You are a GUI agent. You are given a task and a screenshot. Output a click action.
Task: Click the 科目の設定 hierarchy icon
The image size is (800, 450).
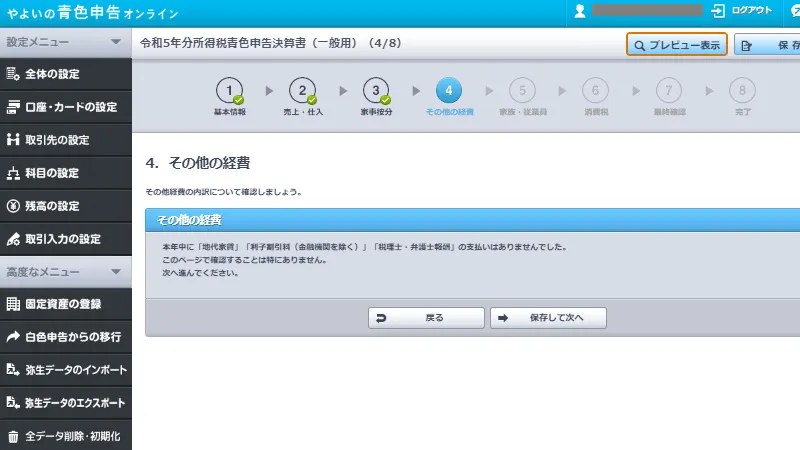tap(13, 173)
